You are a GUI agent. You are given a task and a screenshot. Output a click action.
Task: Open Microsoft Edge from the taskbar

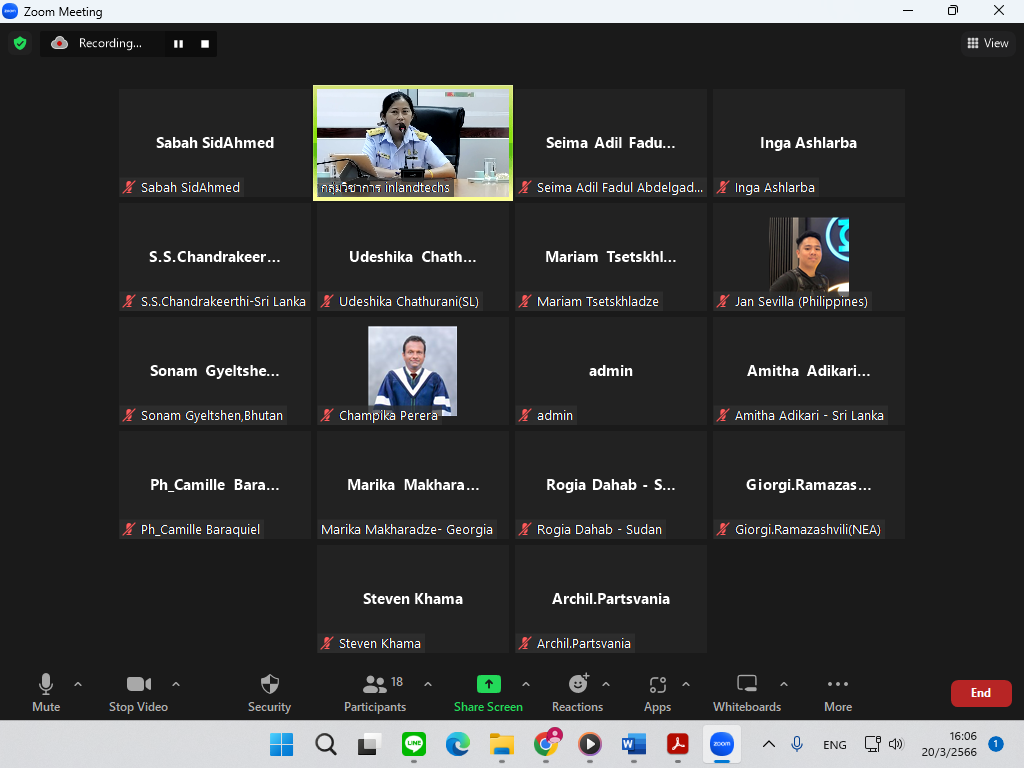[458, 744]
